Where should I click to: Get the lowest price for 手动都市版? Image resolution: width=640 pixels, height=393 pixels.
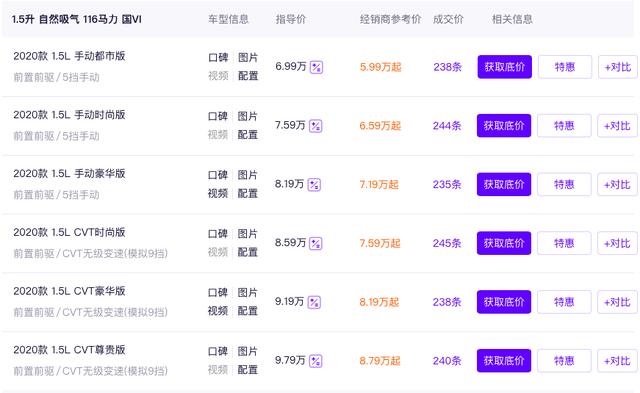point(504,67)
